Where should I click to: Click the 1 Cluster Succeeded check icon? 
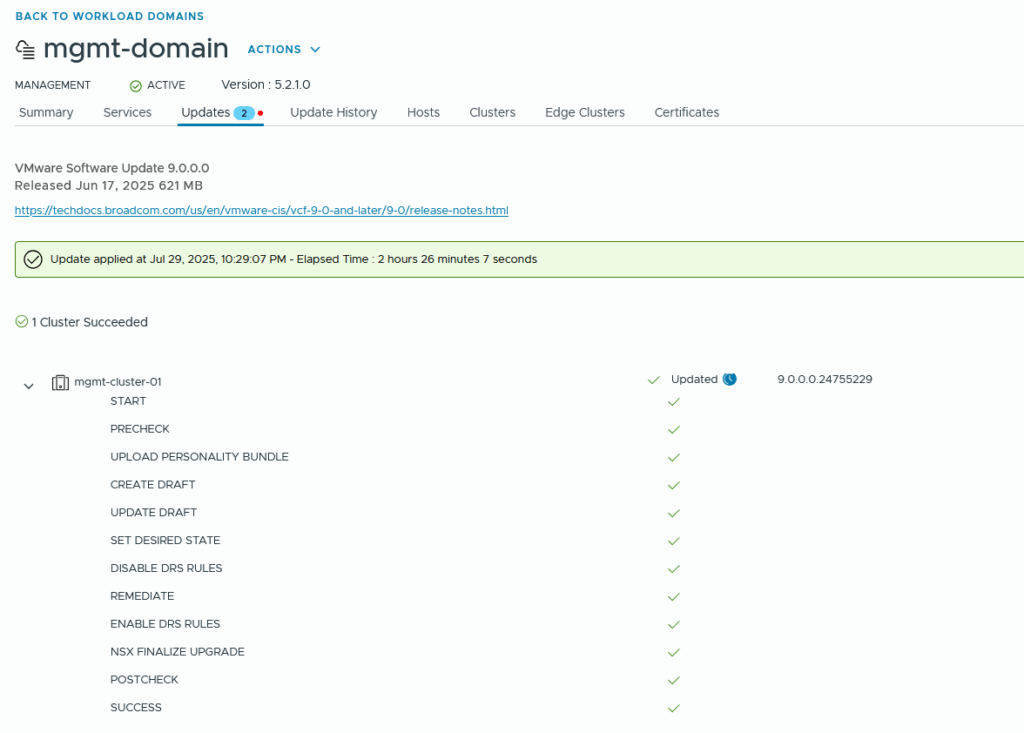(21, 322)
